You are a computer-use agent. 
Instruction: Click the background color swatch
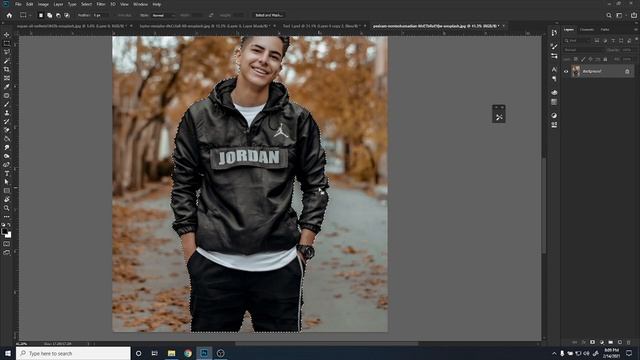tap(9, 235)
